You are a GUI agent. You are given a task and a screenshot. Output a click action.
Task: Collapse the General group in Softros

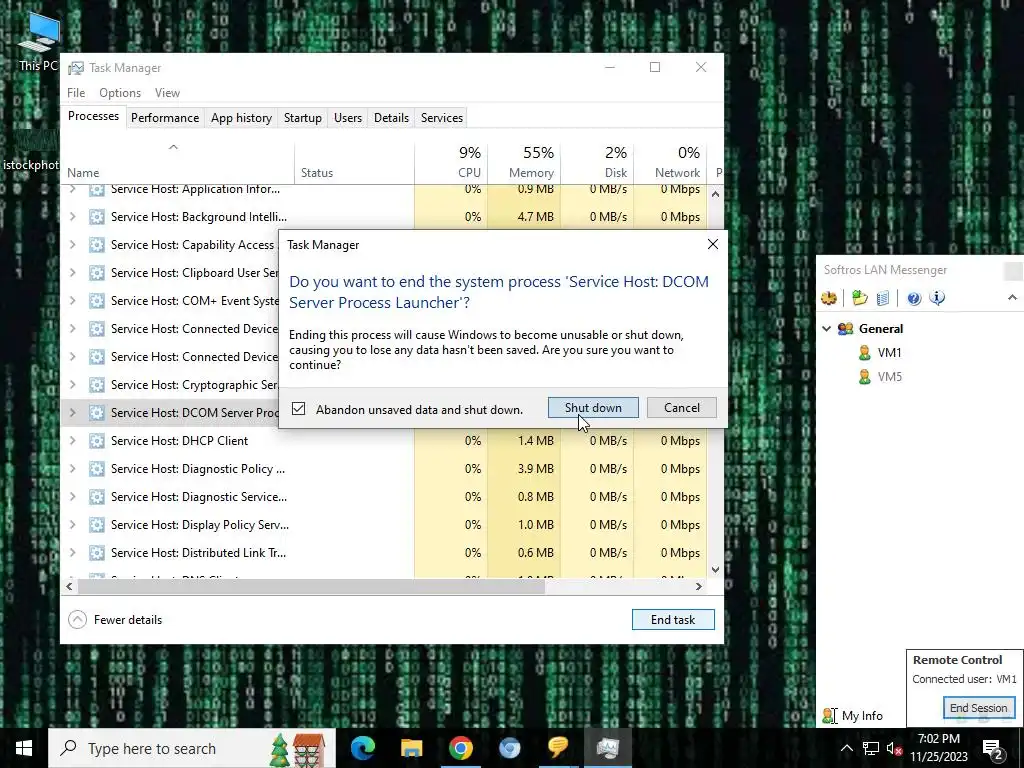826,328
